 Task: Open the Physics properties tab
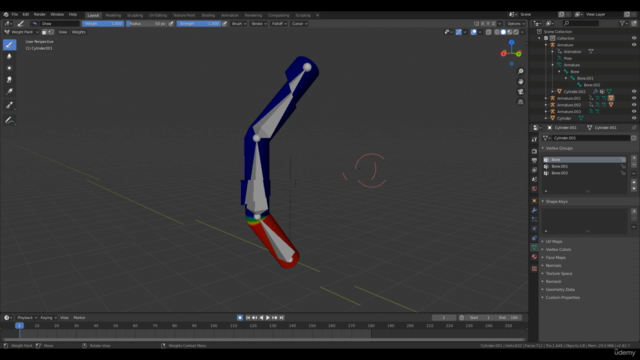[534, 229]
